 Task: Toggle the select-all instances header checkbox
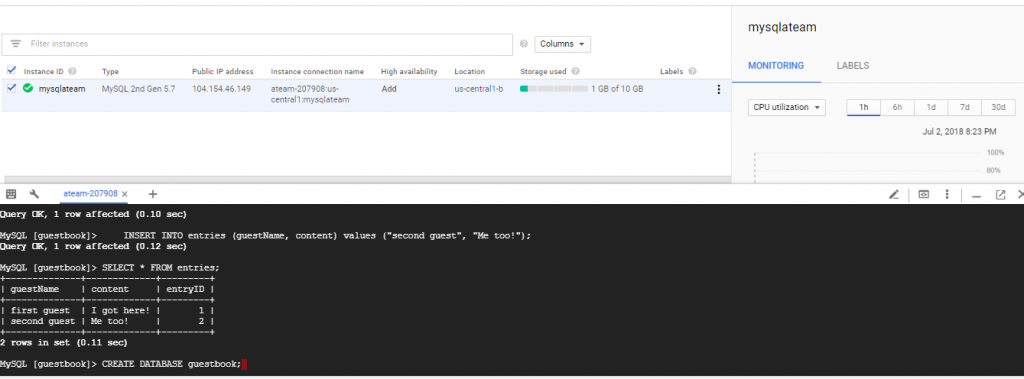(x=11, y=71)
